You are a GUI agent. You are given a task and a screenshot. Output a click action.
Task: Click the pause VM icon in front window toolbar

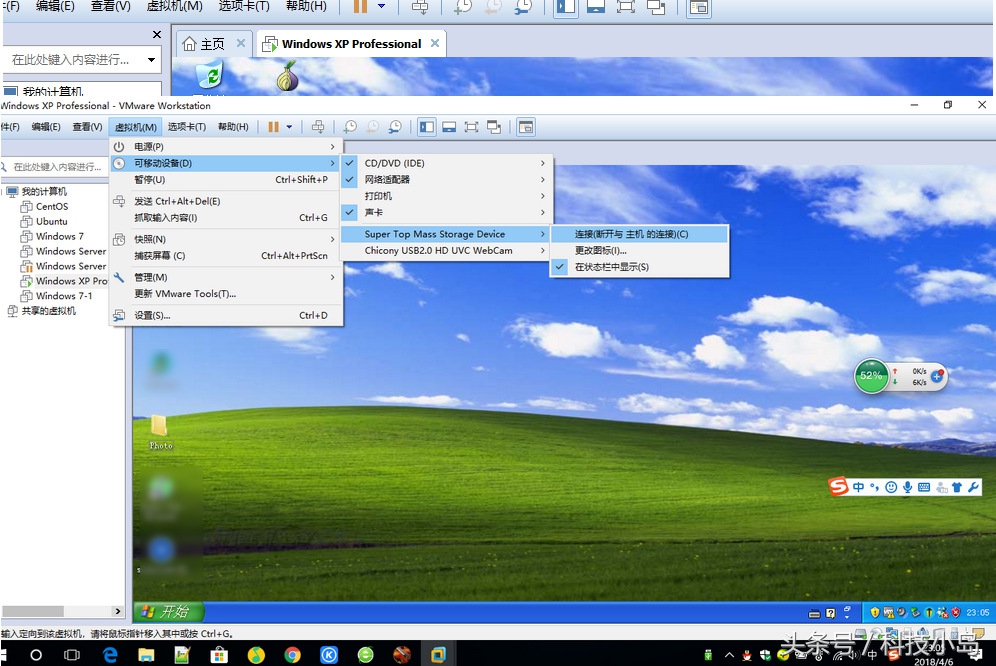[x=273, y=127]
